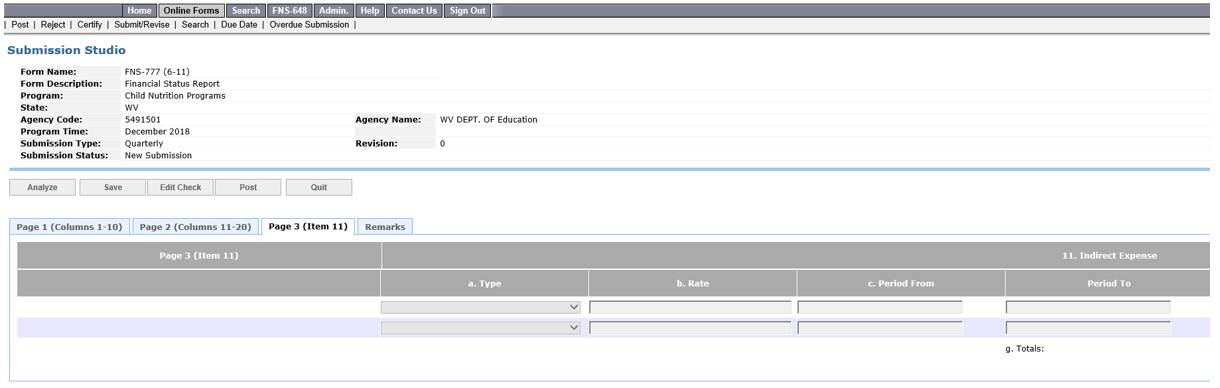This screenshot has width=1220, height=388.
Task: Open the Online Forms menu
Action: pos(191,10)
